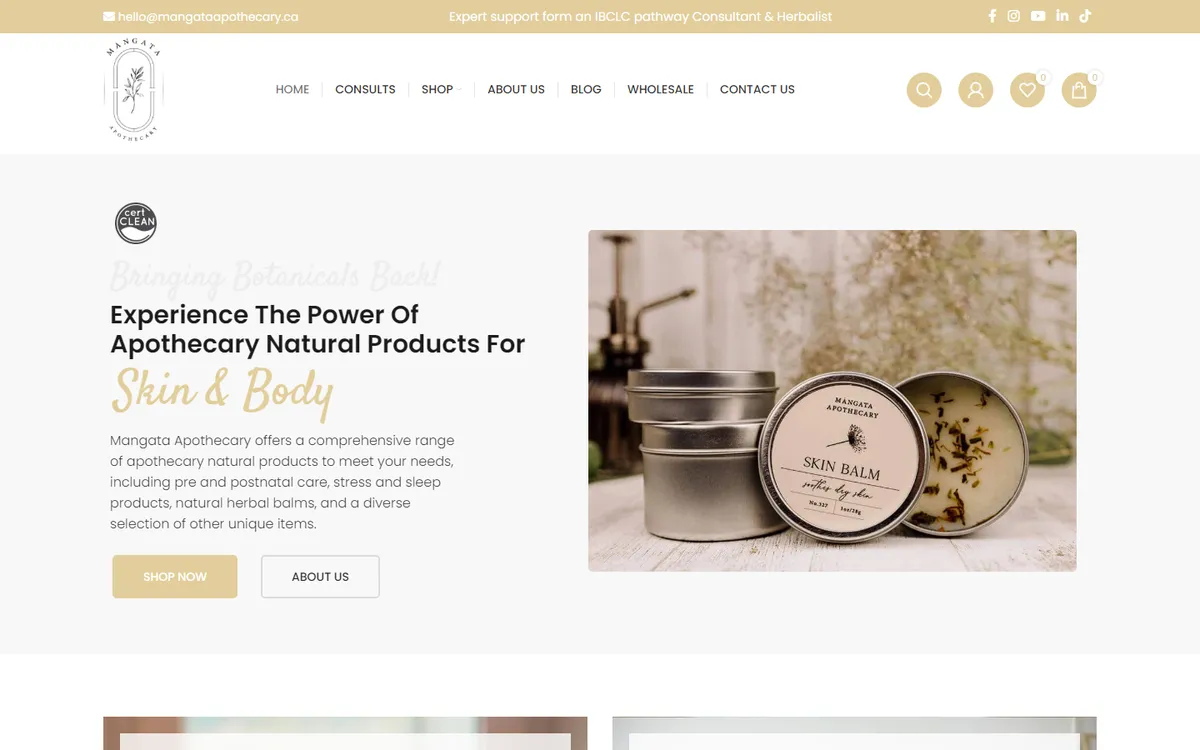
Task: Open the YouTube channel icon
Action: [1038, 16]
